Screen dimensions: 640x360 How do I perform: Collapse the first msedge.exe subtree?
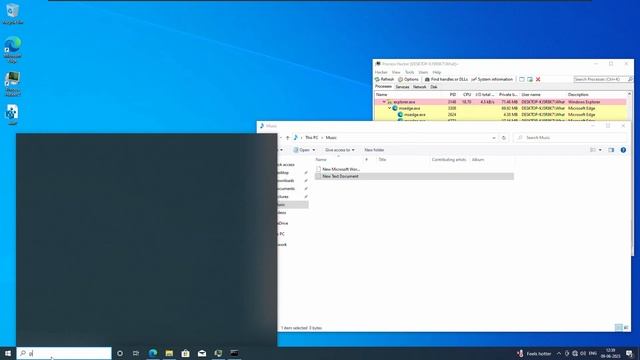(x=389, y=108)
